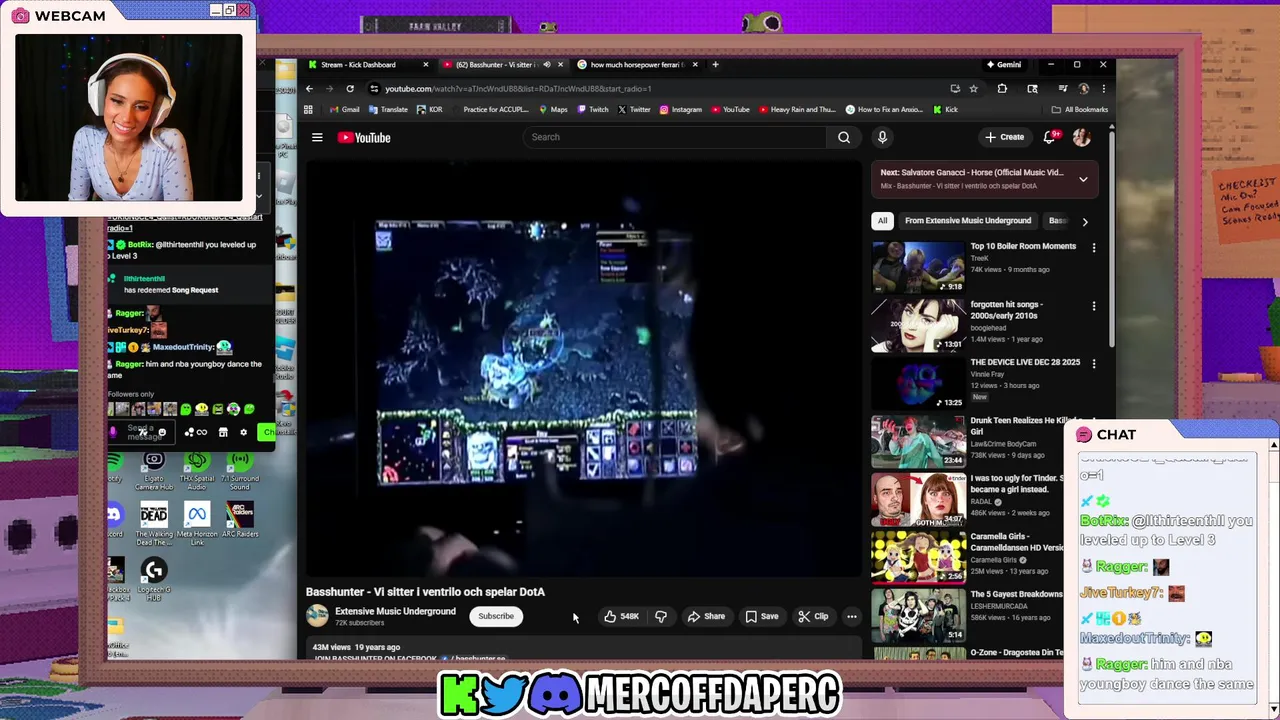Start voice search with the microphone icon
The image size is (1280, 720).
point(882,137)
